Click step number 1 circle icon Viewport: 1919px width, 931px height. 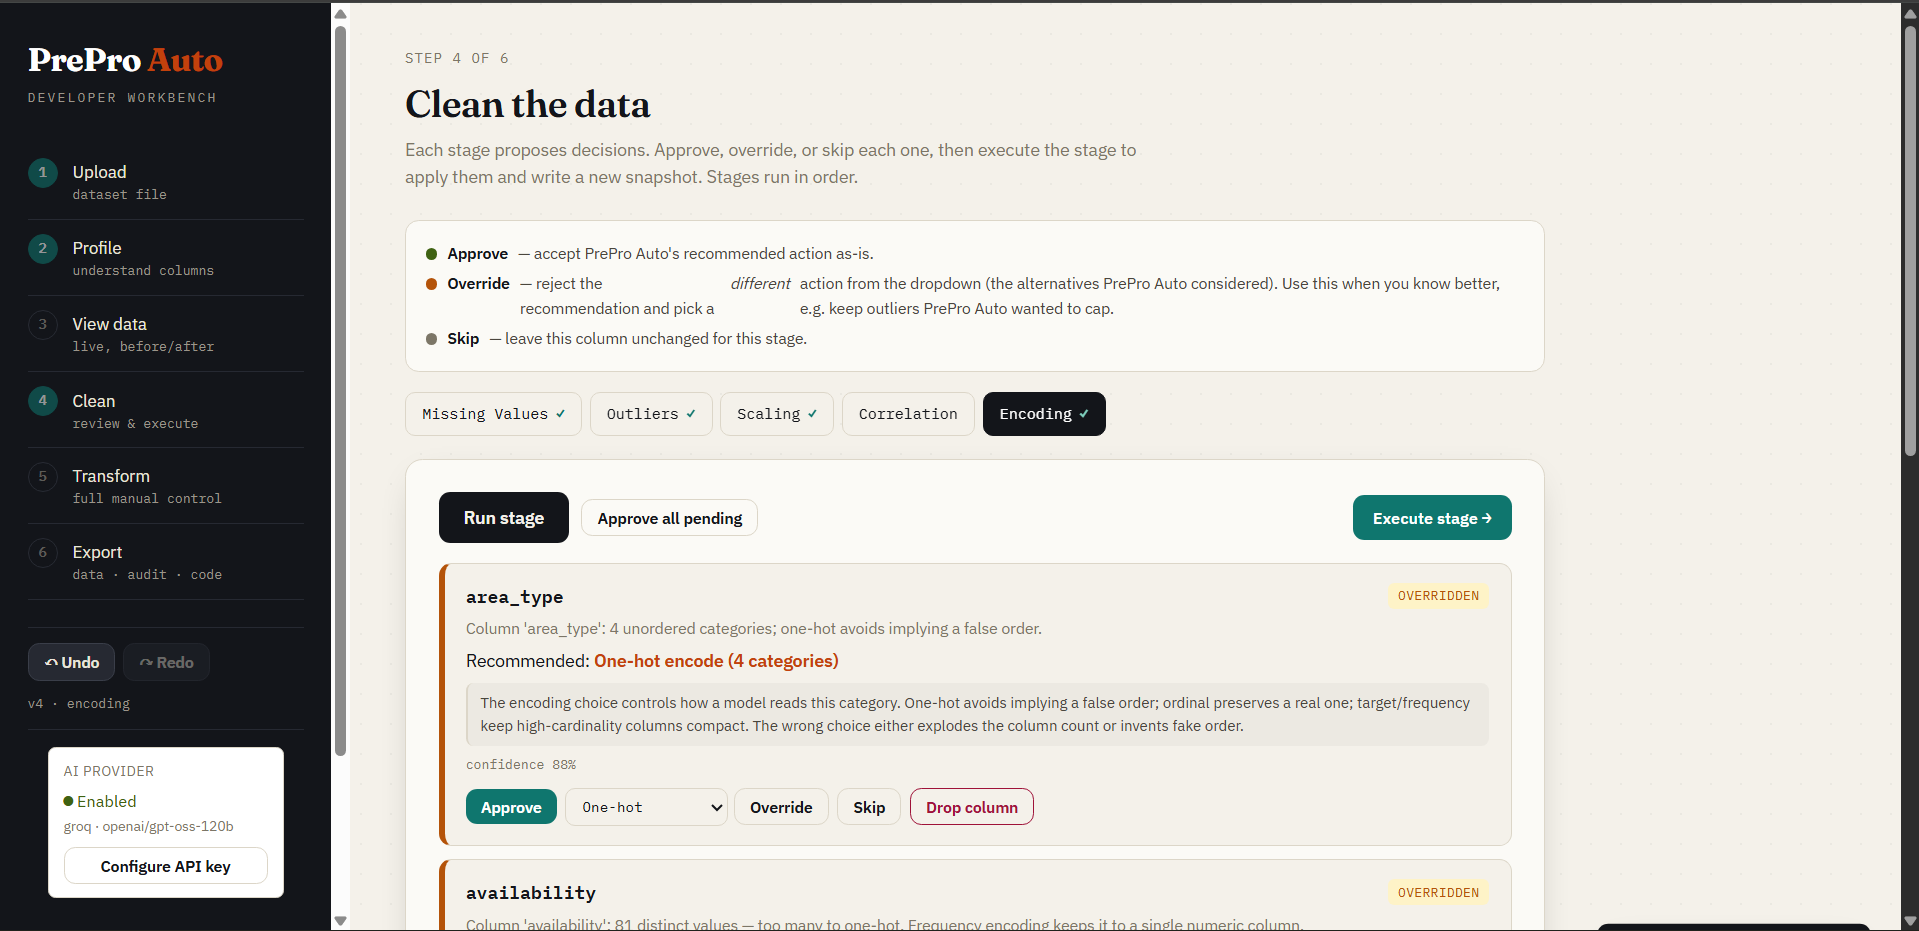click(42, 172)
